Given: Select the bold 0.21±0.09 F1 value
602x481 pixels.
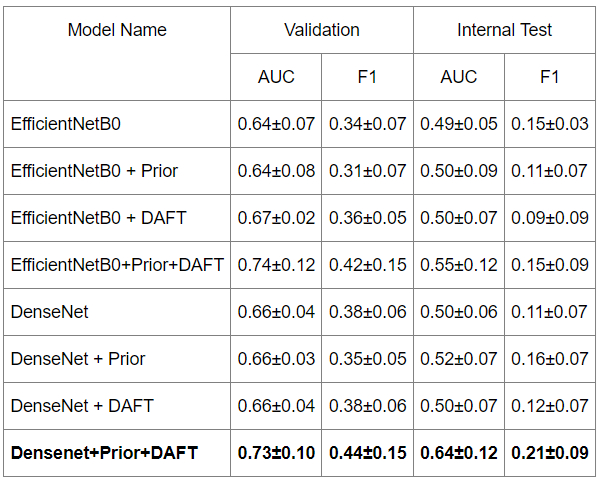Looking at the screenshot, I should (x=550, y=453).
